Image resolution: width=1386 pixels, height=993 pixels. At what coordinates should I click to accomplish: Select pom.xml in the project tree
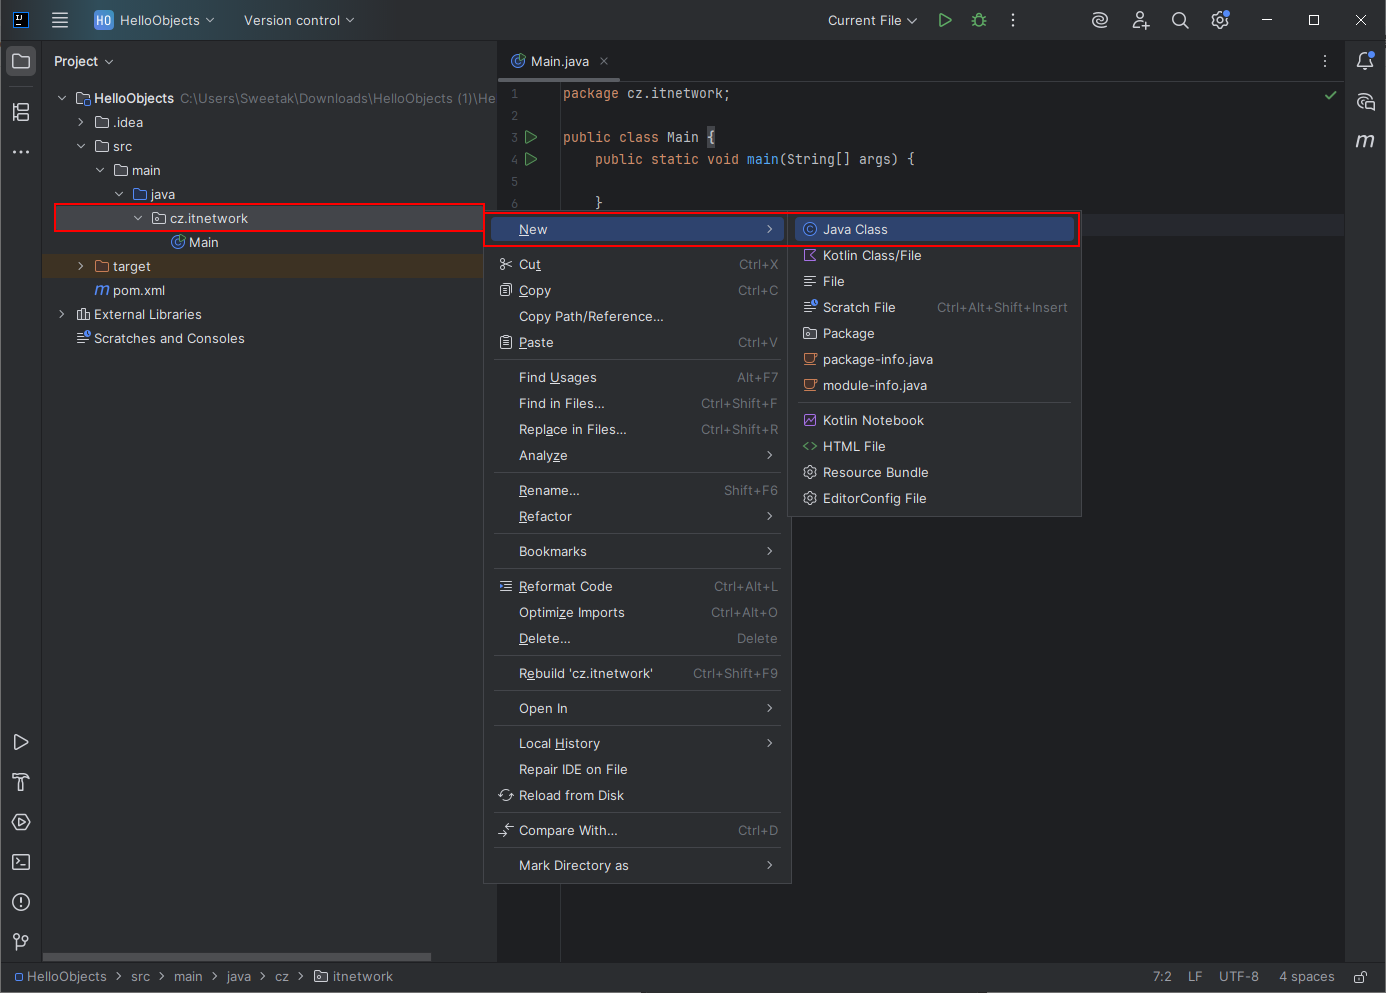click(x=130, y=290)
